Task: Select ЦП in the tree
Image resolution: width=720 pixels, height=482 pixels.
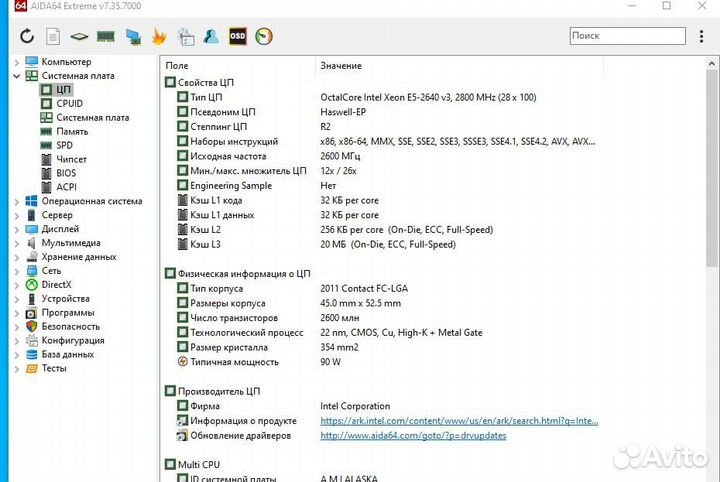Action: (63, 90)
